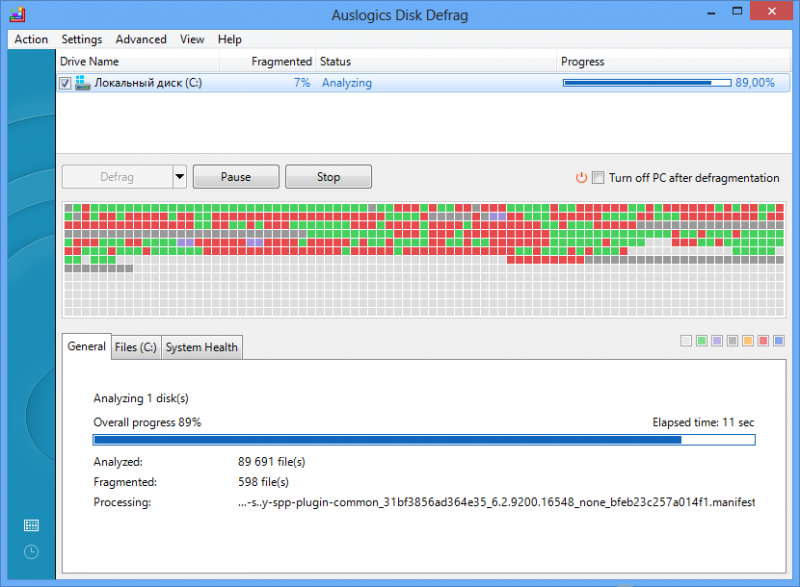
Task: Open the Help menu
Action: [230, 39]
